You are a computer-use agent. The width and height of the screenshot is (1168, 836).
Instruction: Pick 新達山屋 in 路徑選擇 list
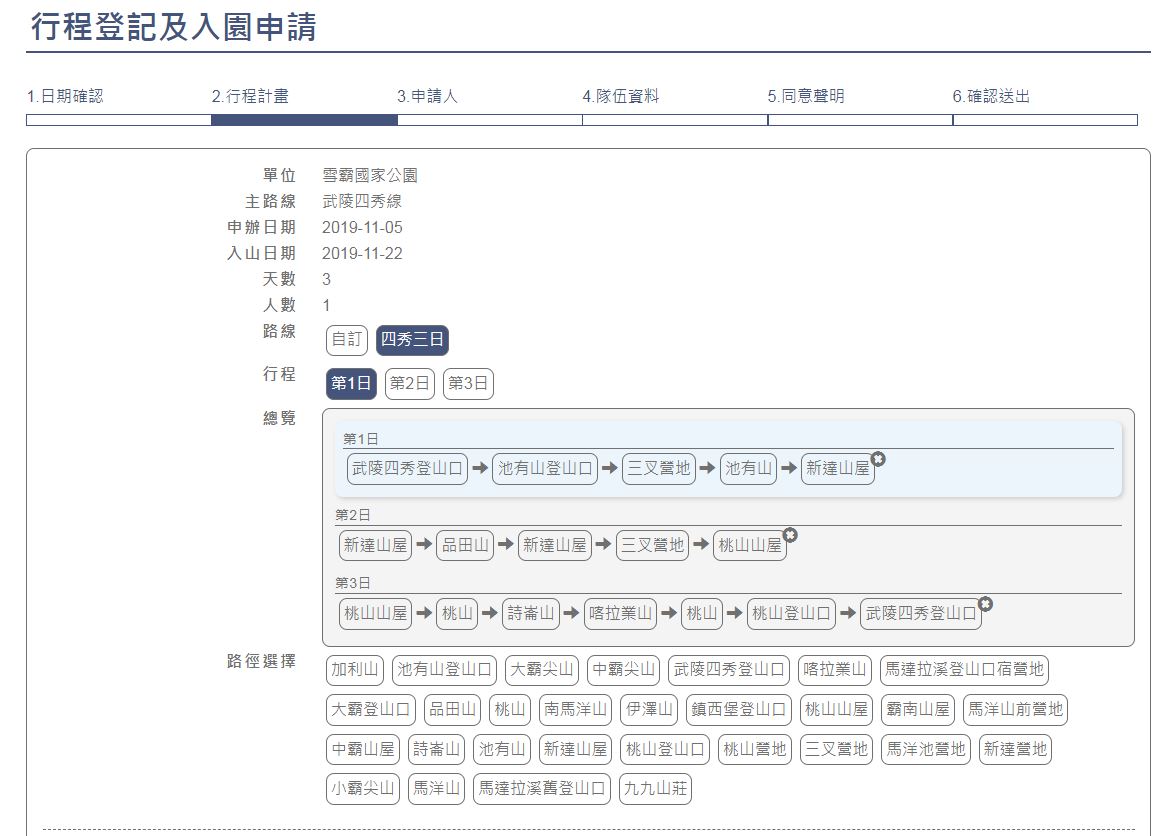click(x=575, y=750)
